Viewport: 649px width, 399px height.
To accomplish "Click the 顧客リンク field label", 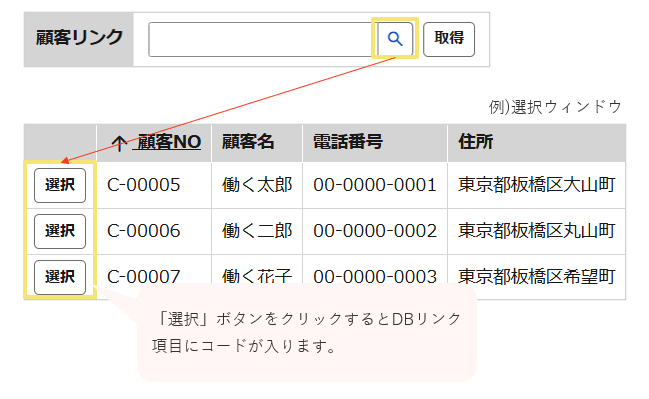I will [79, 38].
